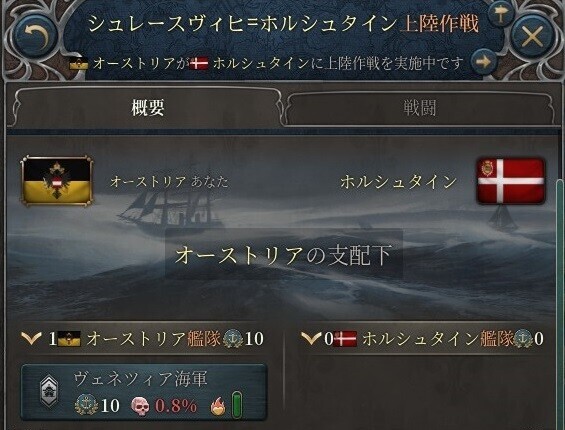The height and width of the screenshot is (430, 565).
Task: Click the オーストリアの支配下 status banner
Action: (284, 254)
